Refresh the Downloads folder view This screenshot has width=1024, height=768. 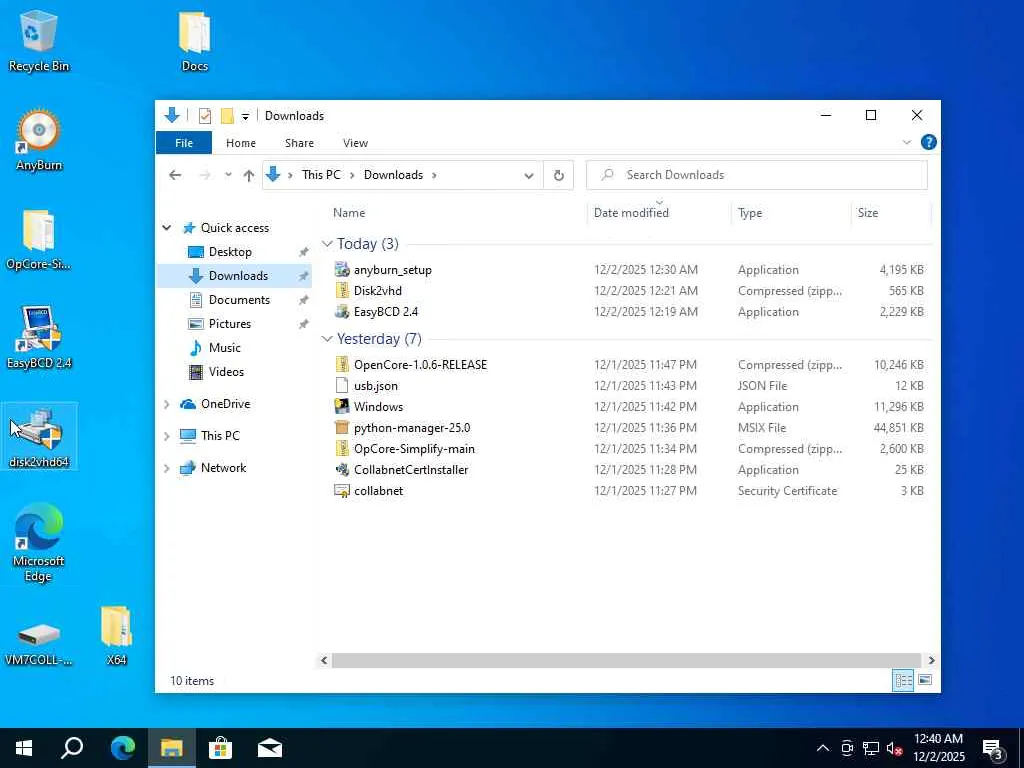pyautogui.click(x=558, y=175)
